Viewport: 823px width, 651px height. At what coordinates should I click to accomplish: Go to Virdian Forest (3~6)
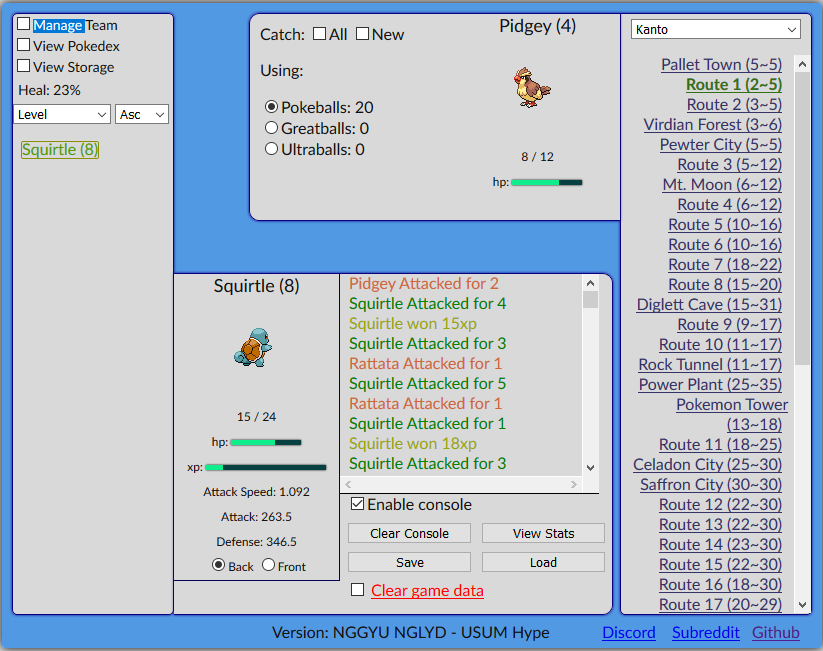[x=713, y=124]
